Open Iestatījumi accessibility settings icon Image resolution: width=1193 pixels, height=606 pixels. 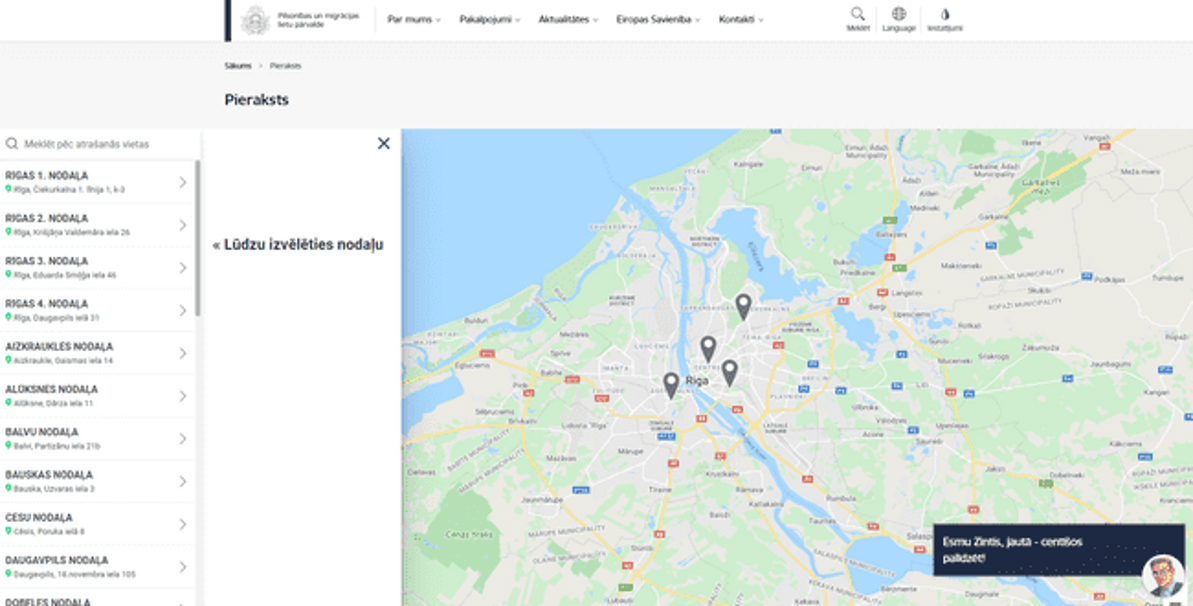[x=945, y=14]
